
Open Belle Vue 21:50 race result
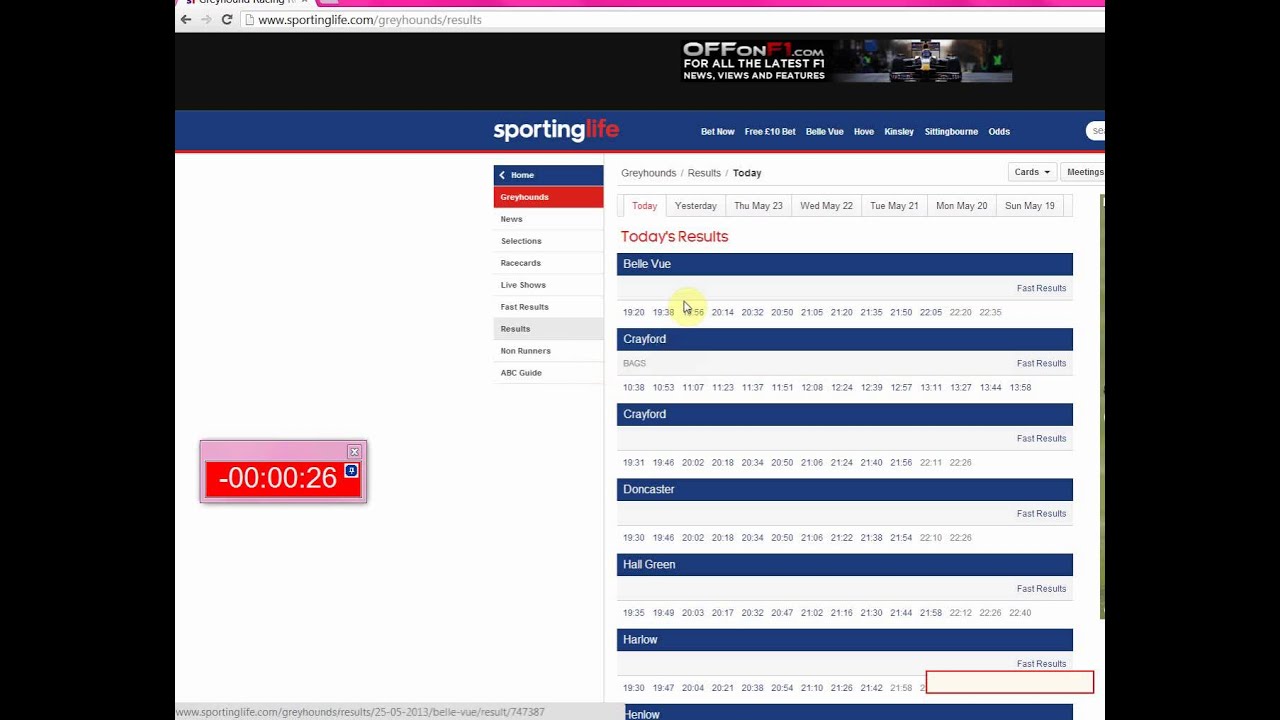(901, 312)
